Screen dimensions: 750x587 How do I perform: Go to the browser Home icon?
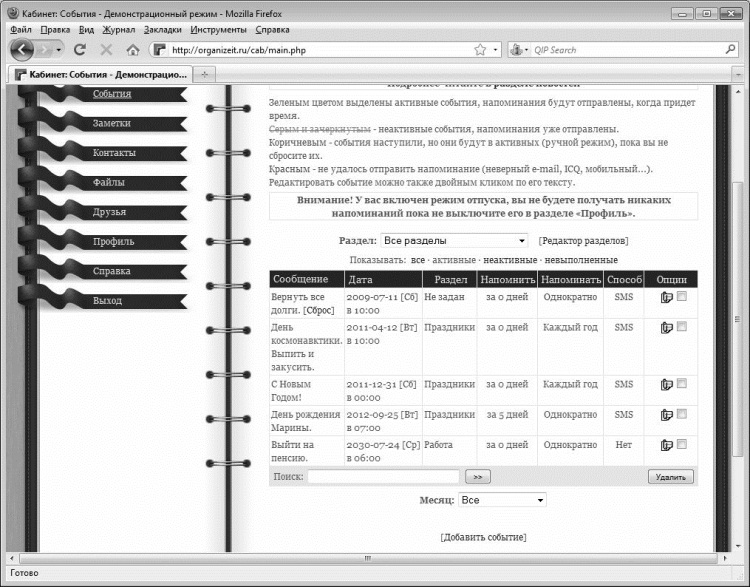pos(133,49)
